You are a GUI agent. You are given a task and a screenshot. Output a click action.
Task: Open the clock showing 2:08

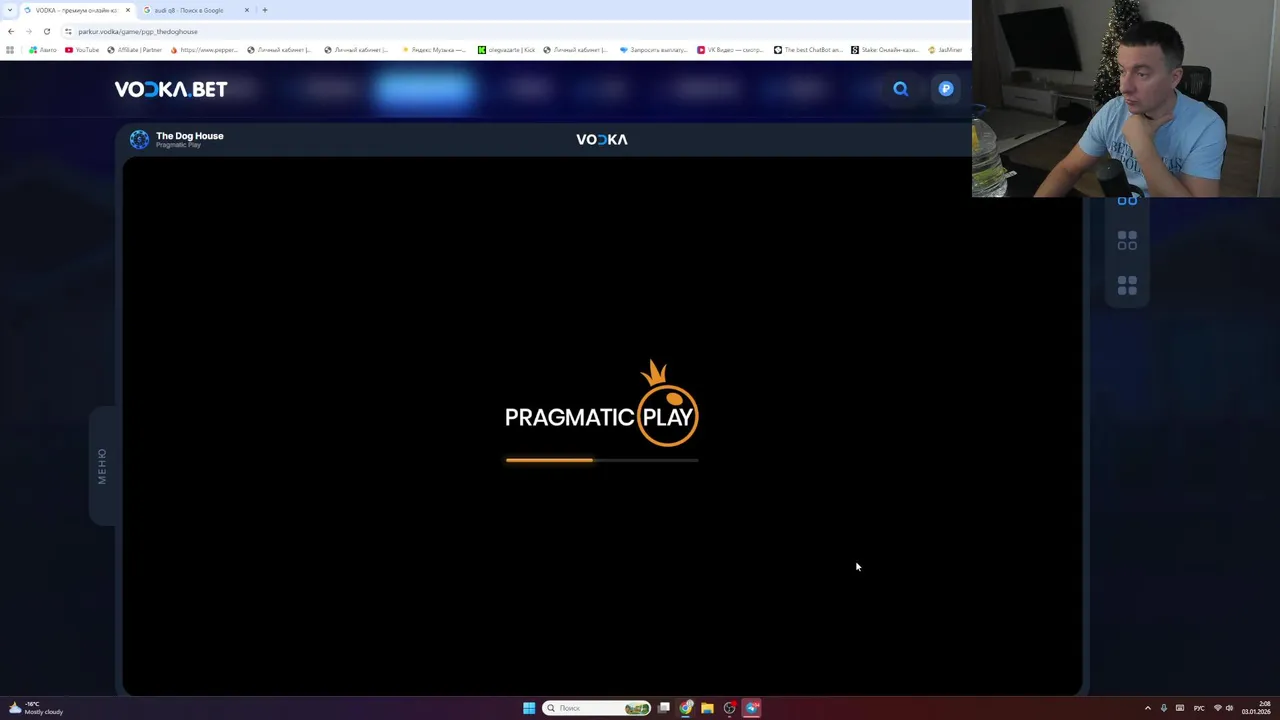coord(1257,708)
